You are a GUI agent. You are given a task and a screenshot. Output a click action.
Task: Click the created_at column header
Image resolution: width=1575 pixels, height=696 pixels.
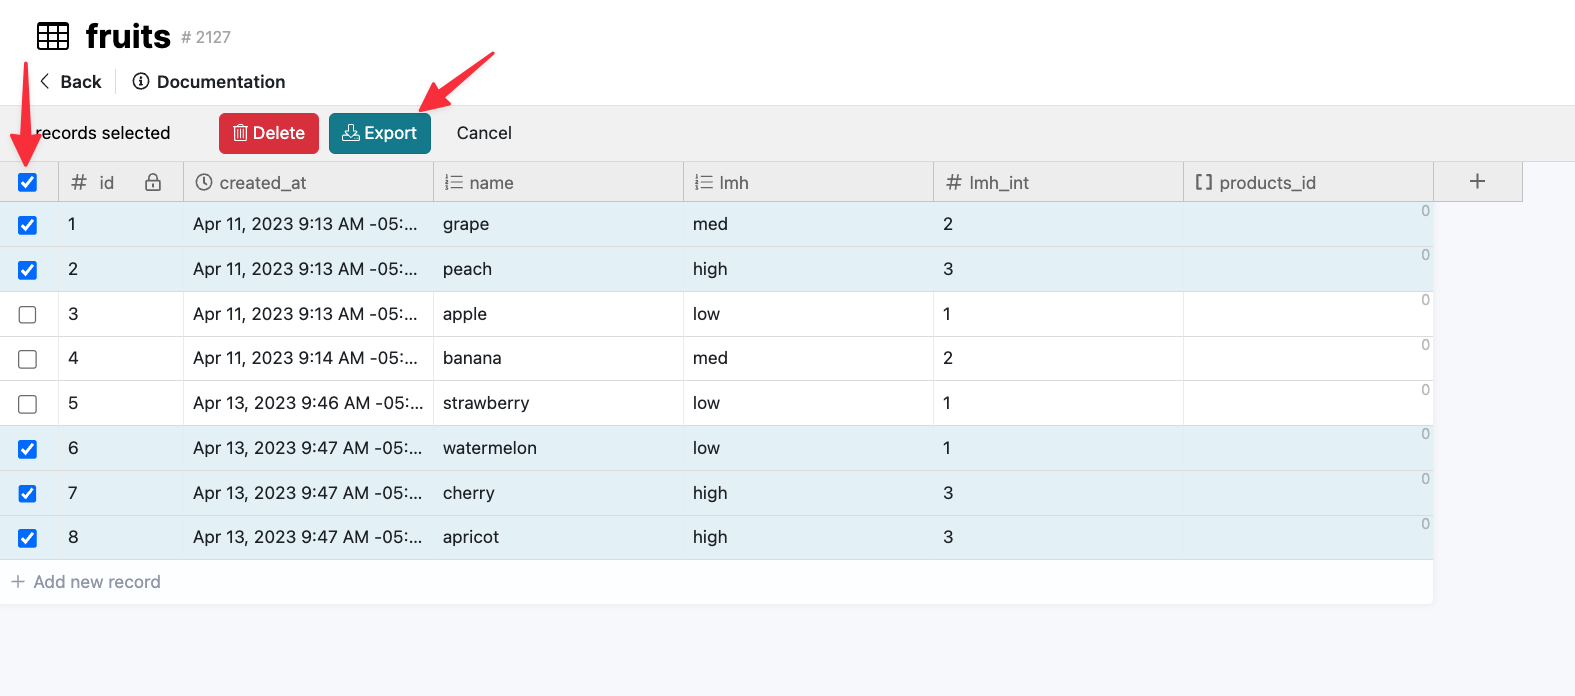(308, 182)
